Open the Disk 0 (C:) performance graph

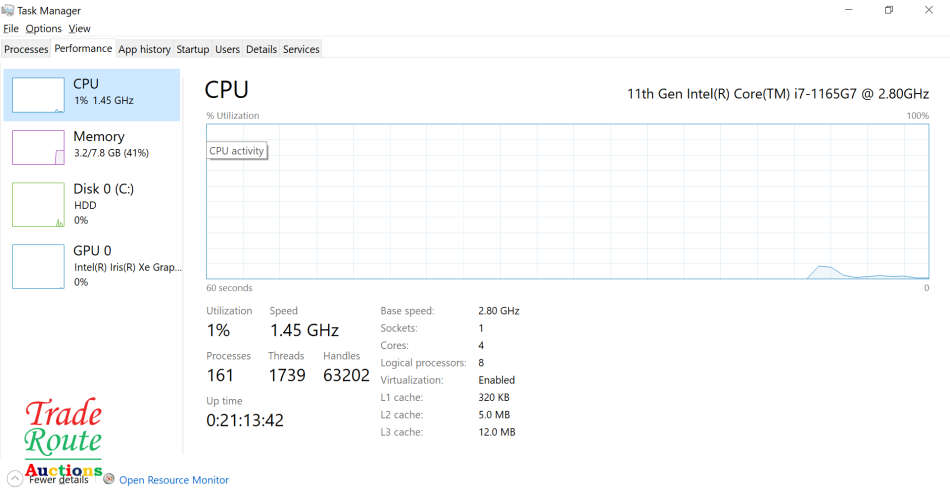[x=38, y=204]
